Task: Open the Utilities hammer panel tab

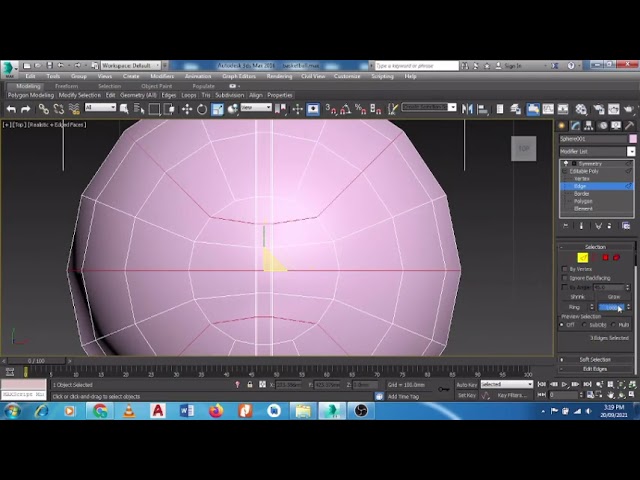Action: (629, 126)
